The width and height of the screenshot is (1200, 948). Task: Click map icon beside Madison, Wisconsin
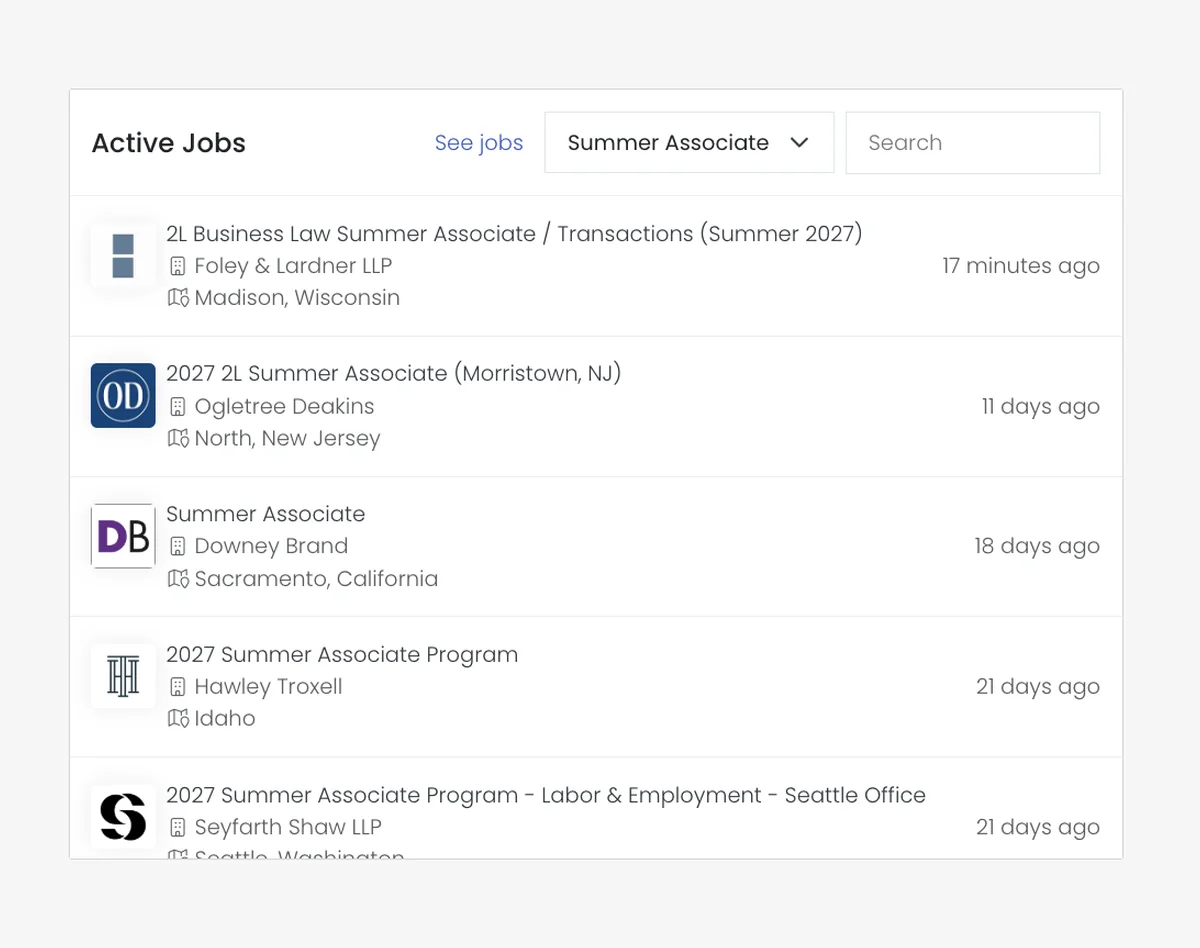pos(178,297)
